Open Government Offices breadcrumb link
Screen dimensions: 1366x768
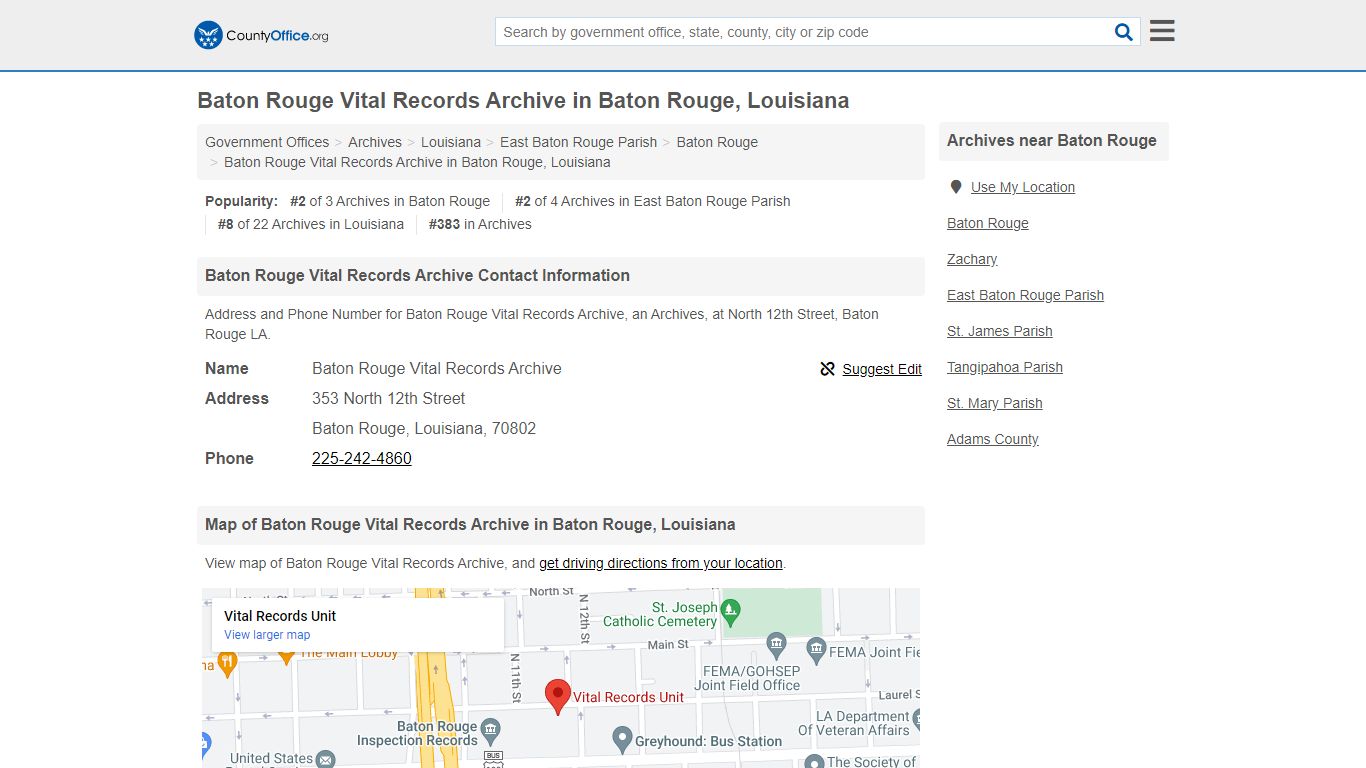(267, 142)
